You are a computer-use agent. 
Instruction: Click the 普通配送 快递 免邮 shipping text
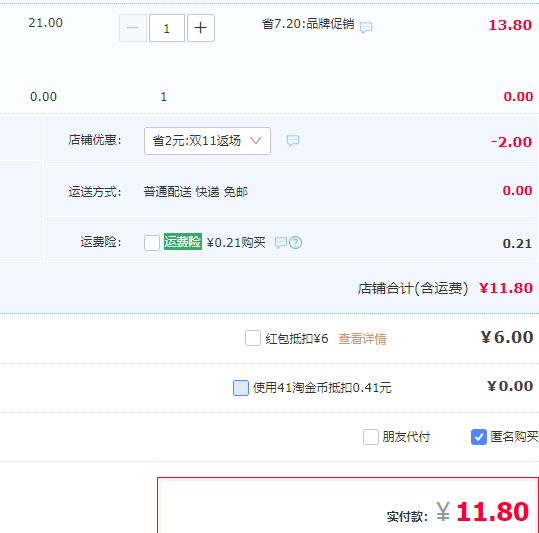[x=196, y=191]
